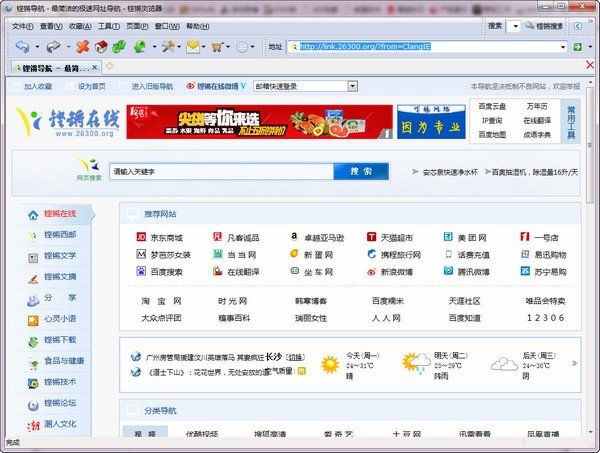
Task: Click the green go arrow beside address bar
Action: 577,47
